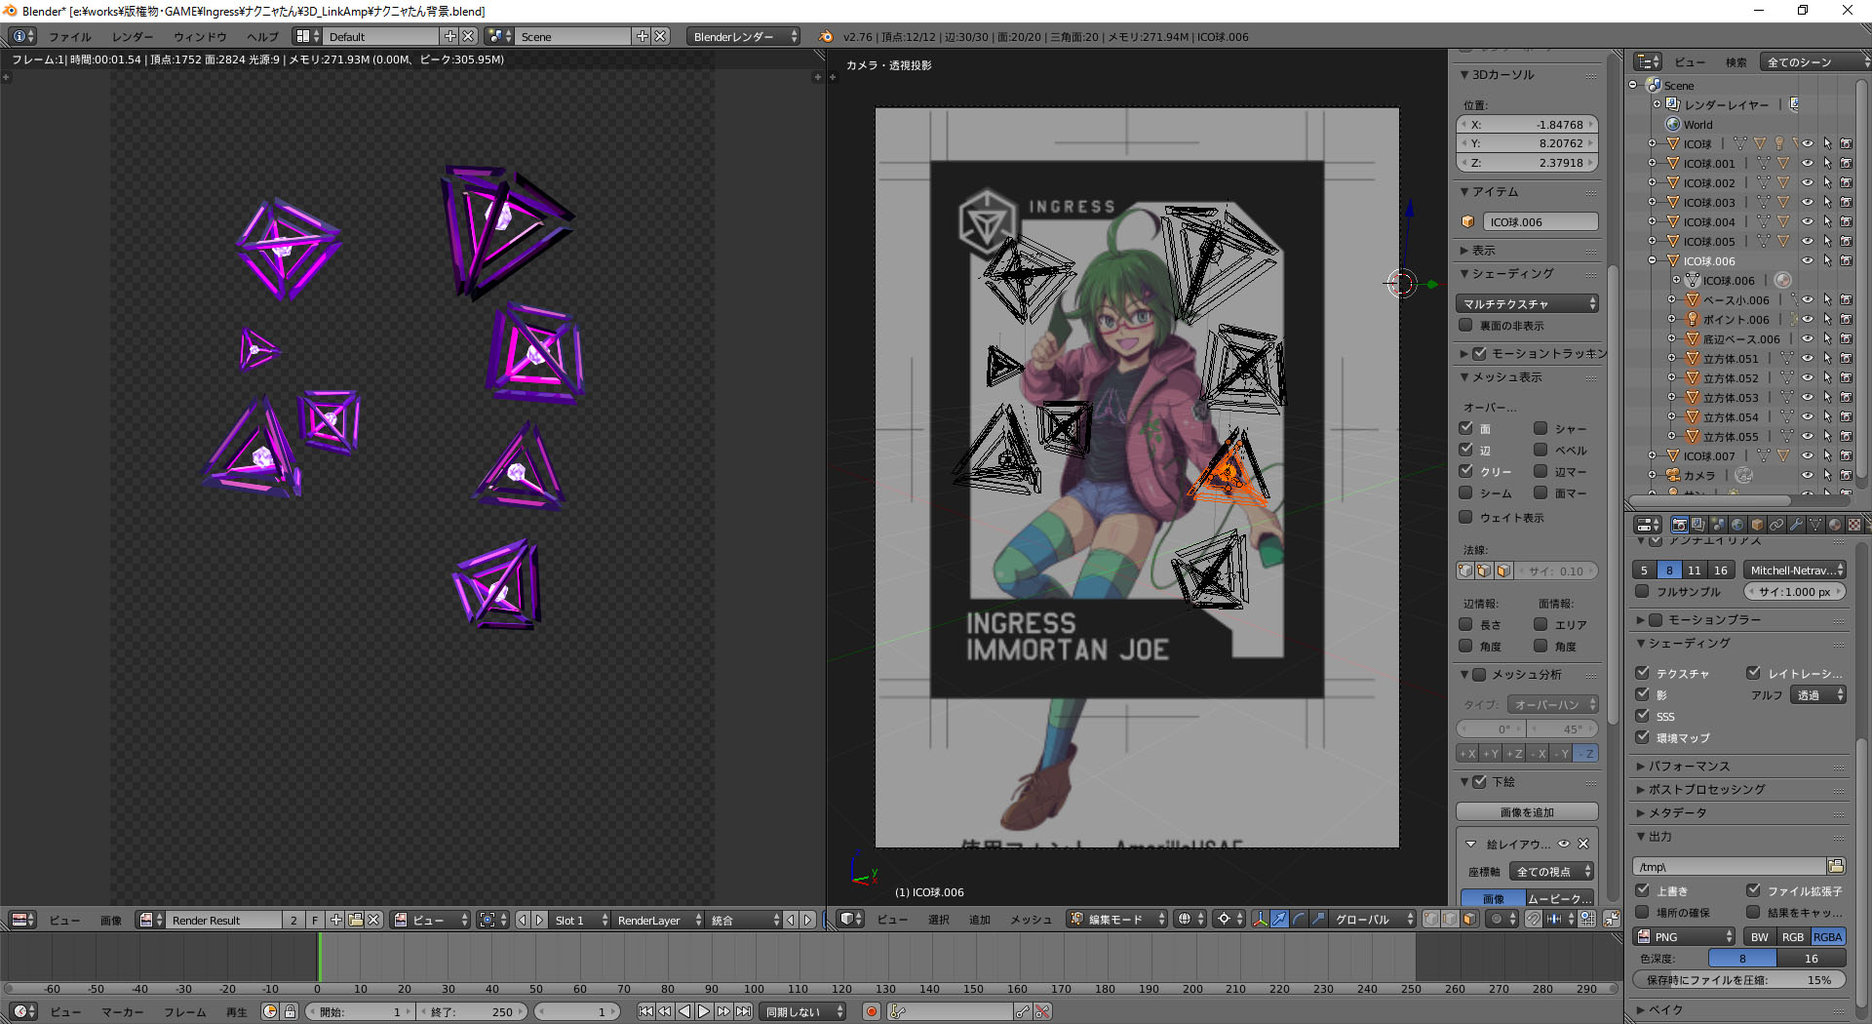
Task: Adjust the 保存時にファイルを圧縮 15% slider
Action: tap(1739, 980)
